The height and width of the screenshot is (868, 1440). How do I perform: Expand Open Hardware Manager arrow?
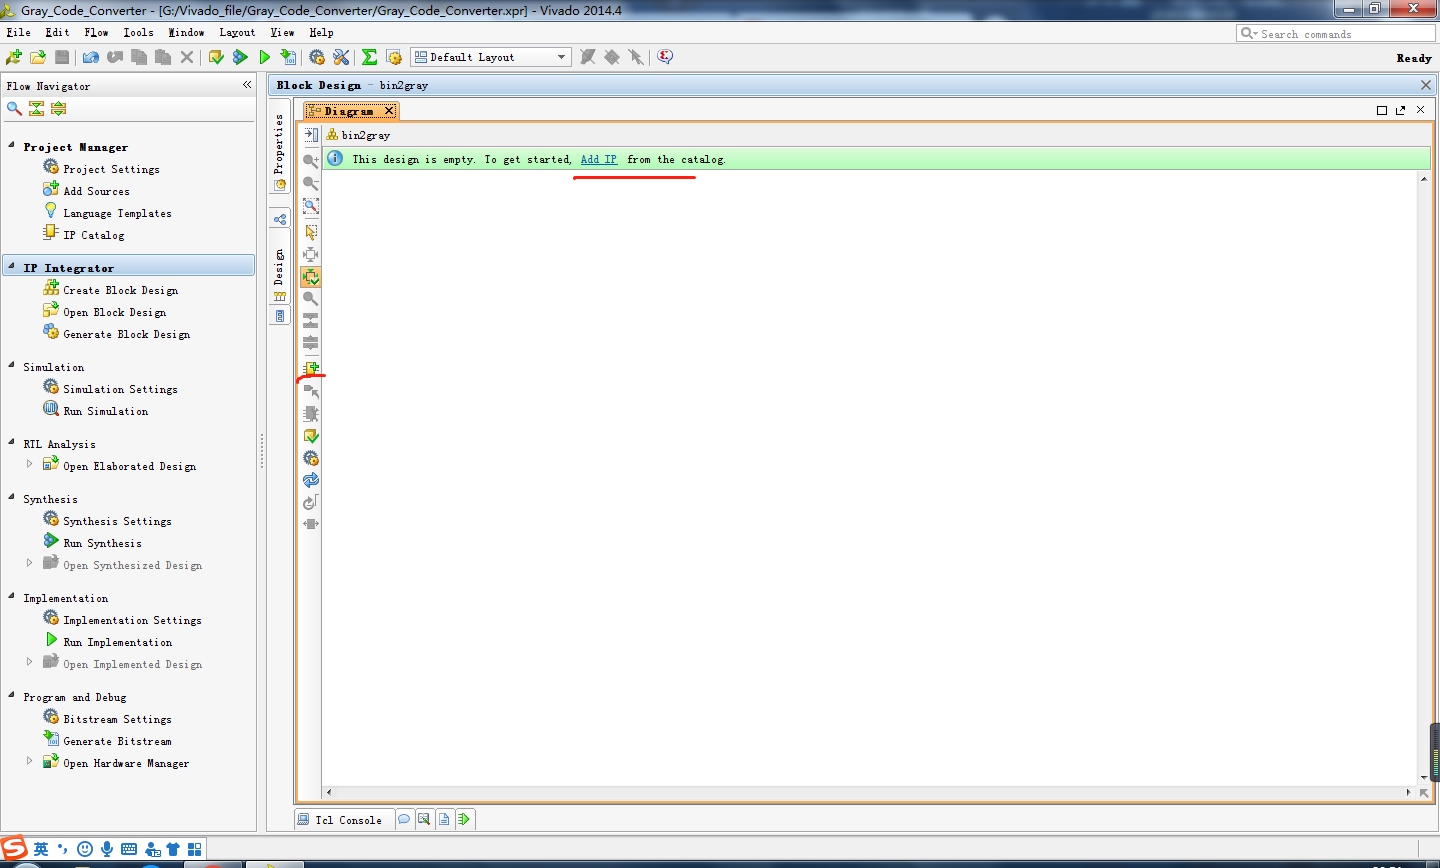(x=29, y=761)
